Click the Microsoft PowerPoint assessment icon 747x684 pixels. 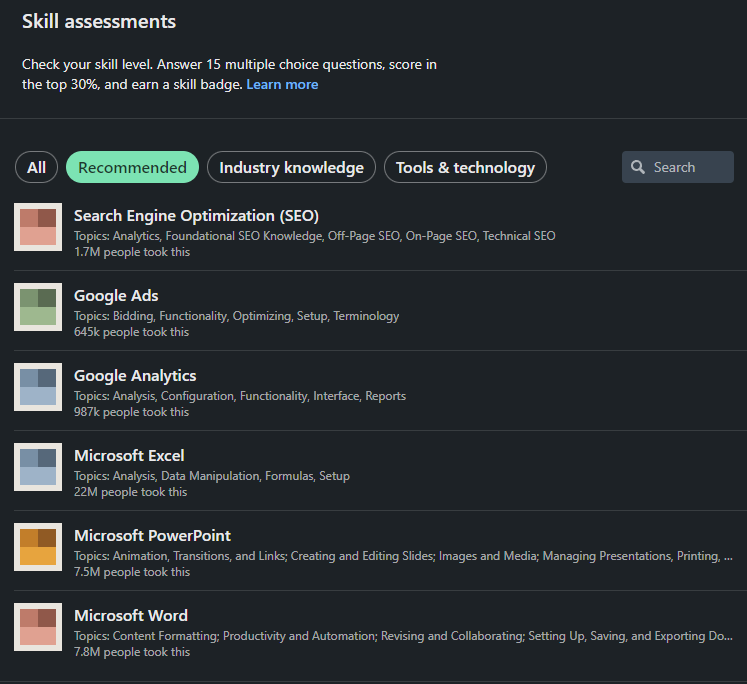(x=38, y=547)
